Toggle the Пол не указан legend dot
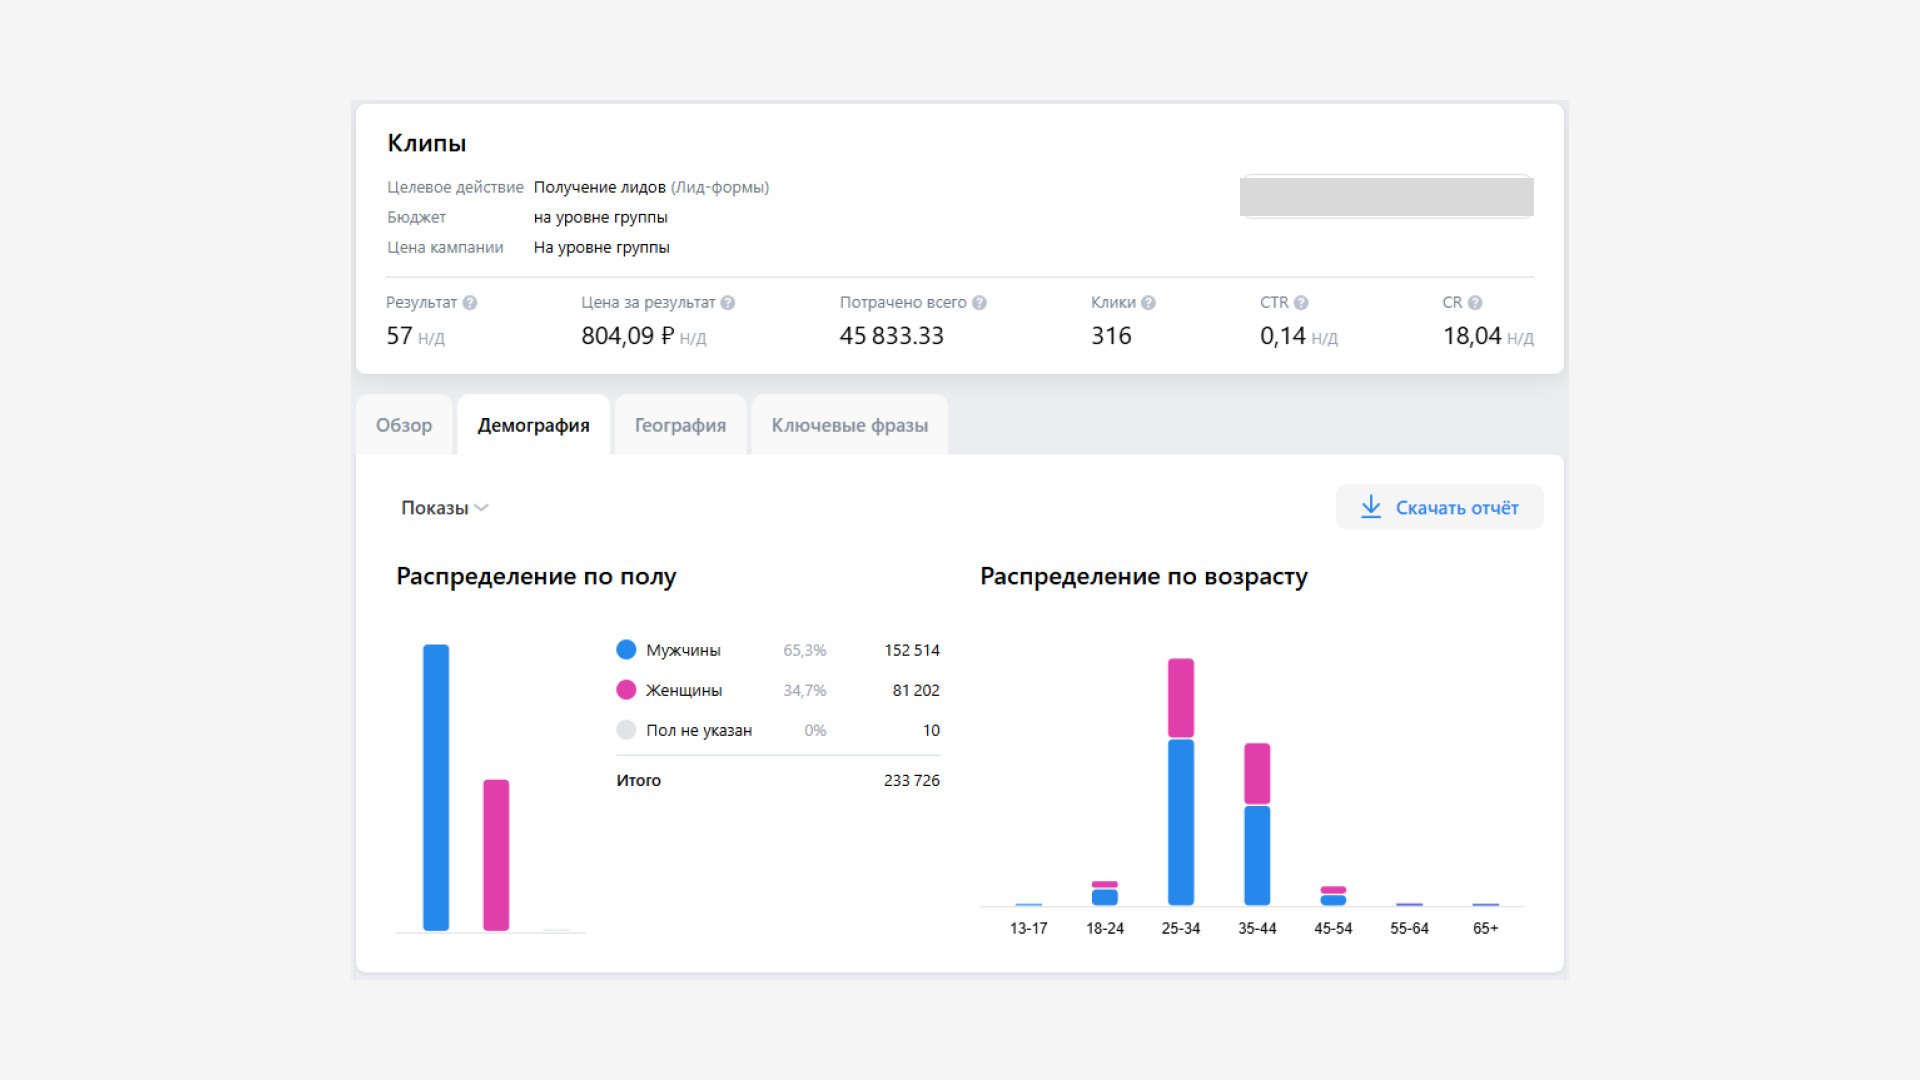Image resolution: width=1920 pixels, height=1080 pixels. click(x=626, y=730)
